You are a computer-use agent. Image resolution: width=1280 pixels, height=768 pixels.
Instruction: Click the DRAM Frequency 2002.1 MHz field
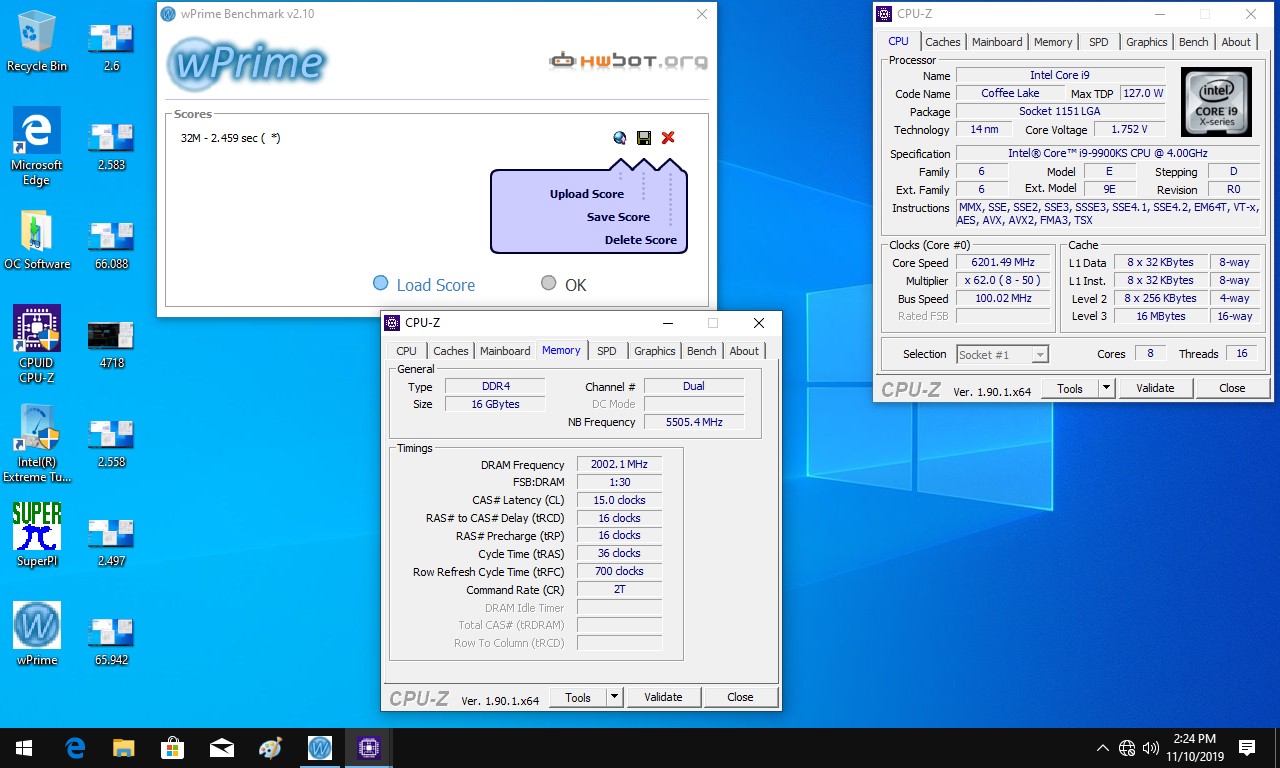tap(619, 465)
